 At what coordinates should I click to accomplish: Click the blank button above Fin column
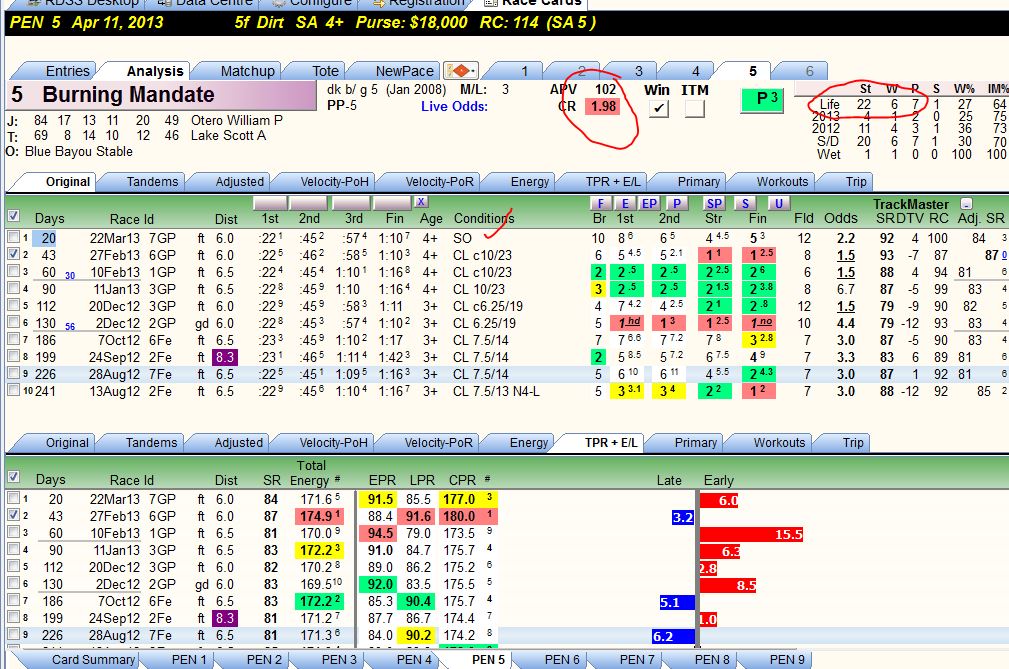(x=392, y=203)
